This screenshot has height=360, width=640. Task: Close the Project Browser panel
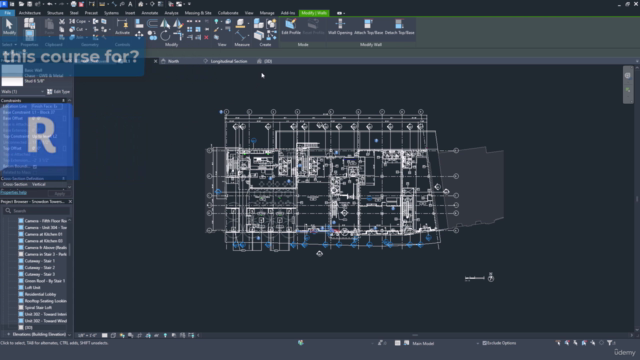70,202
